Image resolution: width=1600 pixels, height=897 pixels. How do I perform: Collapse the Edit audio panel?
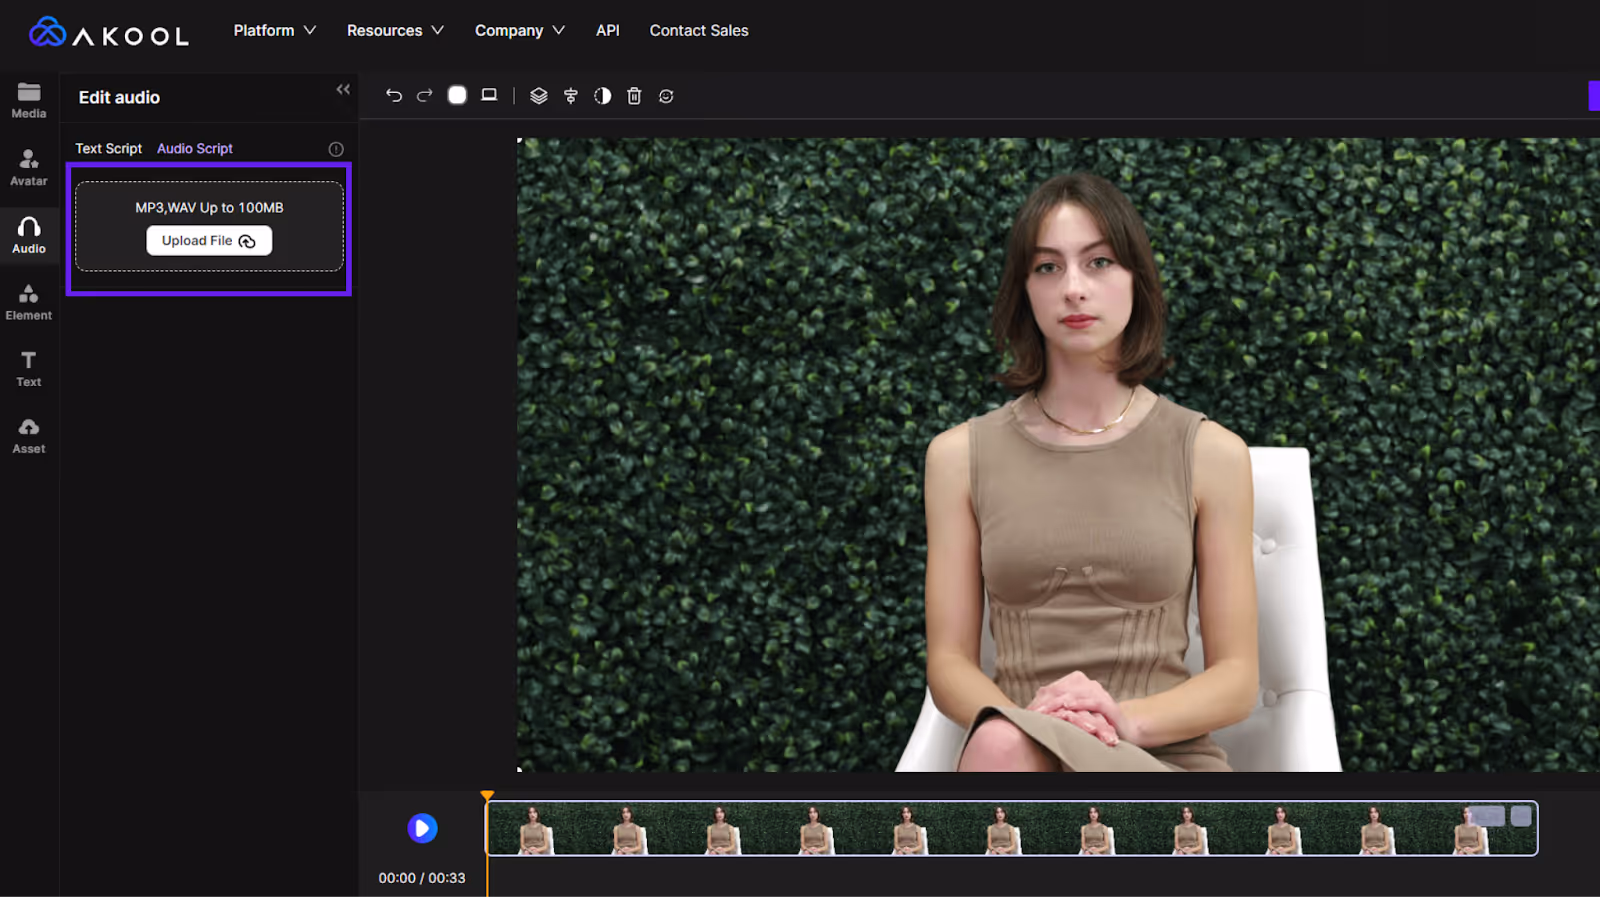coord(343,89)
